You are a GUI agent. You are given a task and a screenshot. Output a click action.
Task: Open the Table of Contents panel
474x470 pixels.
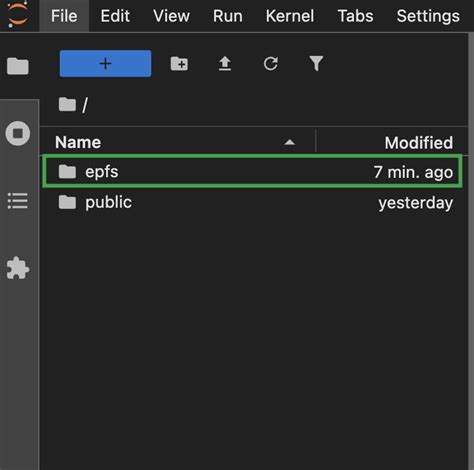click(18, 200)
